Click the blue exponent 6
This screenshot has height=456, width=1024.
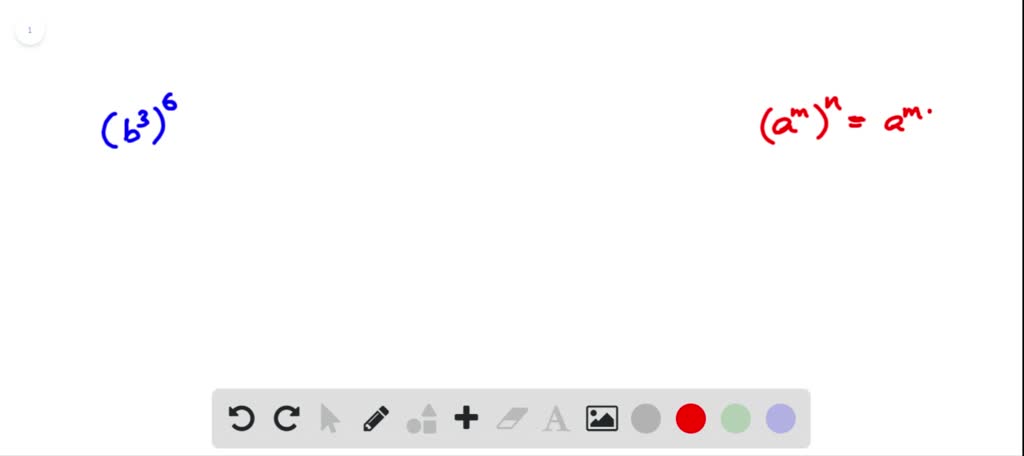pyautogui.click(x=170, y=104)
